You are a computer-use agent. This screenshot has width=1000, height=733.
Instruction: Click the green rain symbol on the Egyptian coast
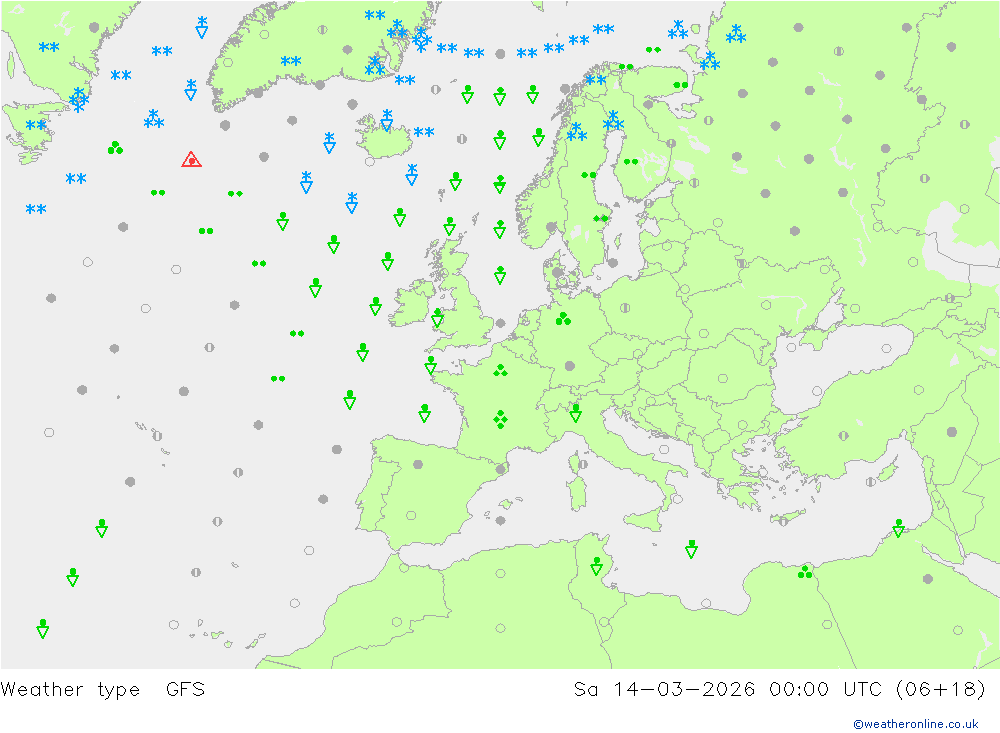[x=805, y=572]
